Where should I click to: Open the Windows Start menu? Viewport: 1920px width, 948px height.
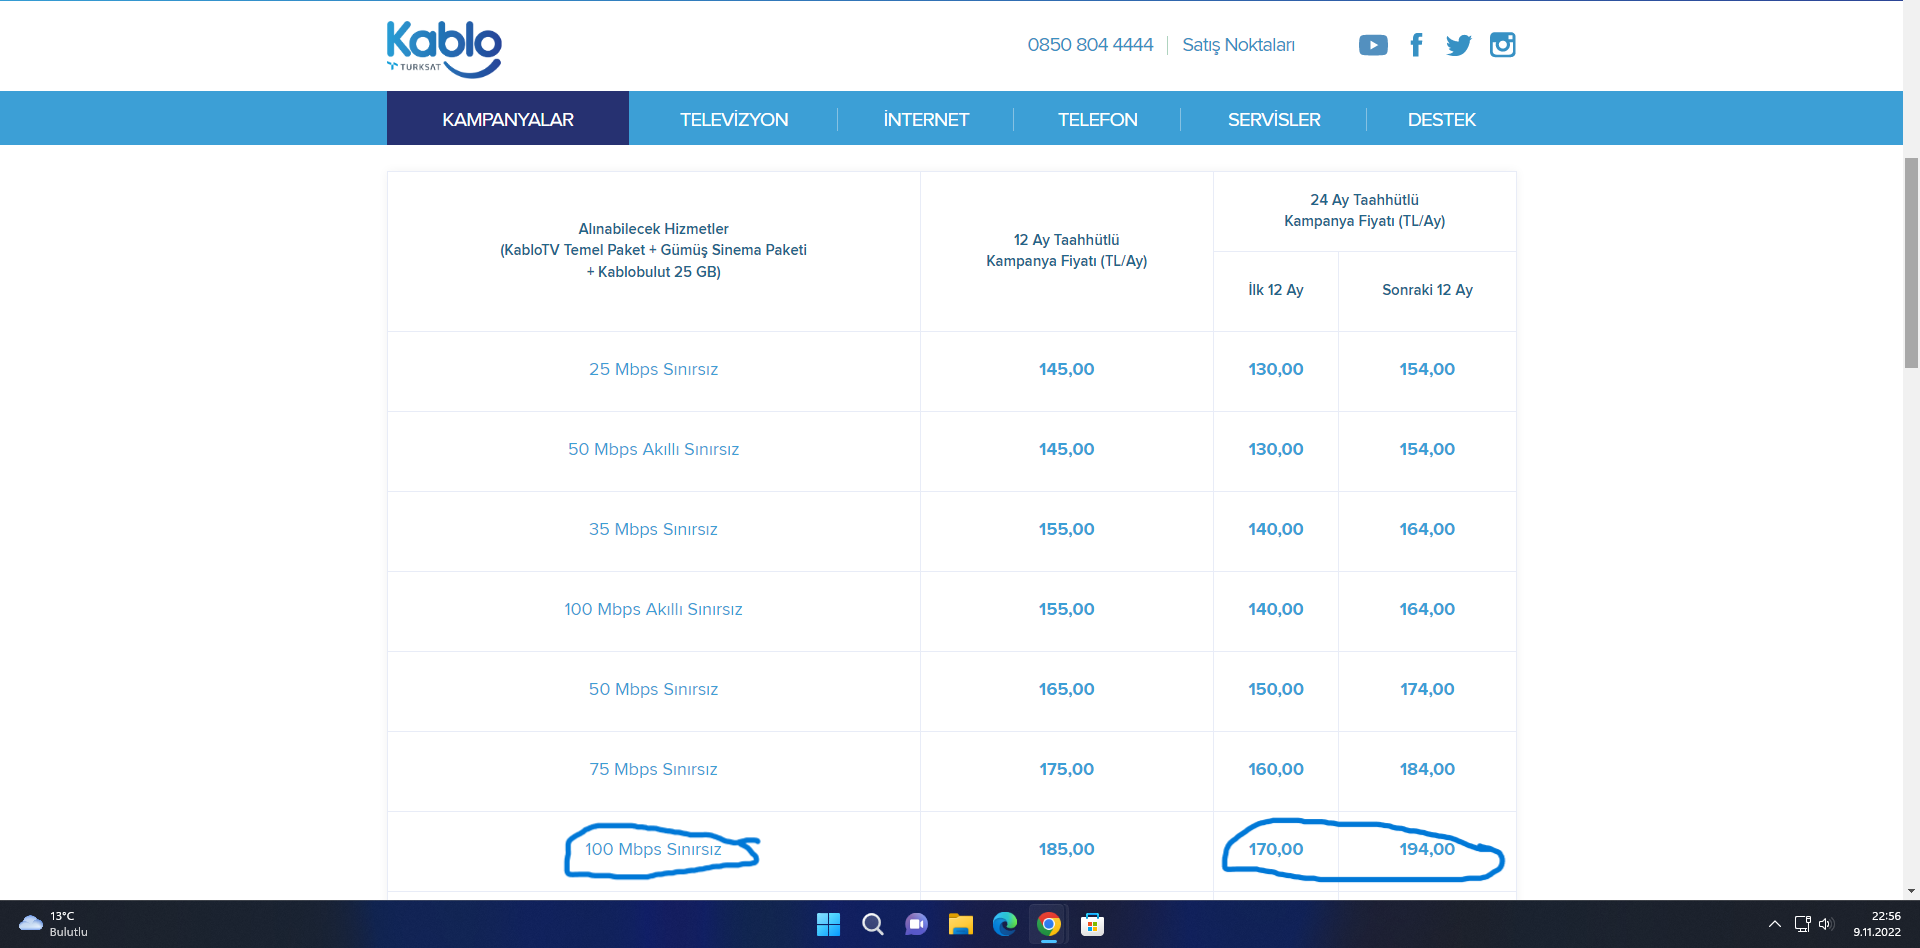click(828, 924)
